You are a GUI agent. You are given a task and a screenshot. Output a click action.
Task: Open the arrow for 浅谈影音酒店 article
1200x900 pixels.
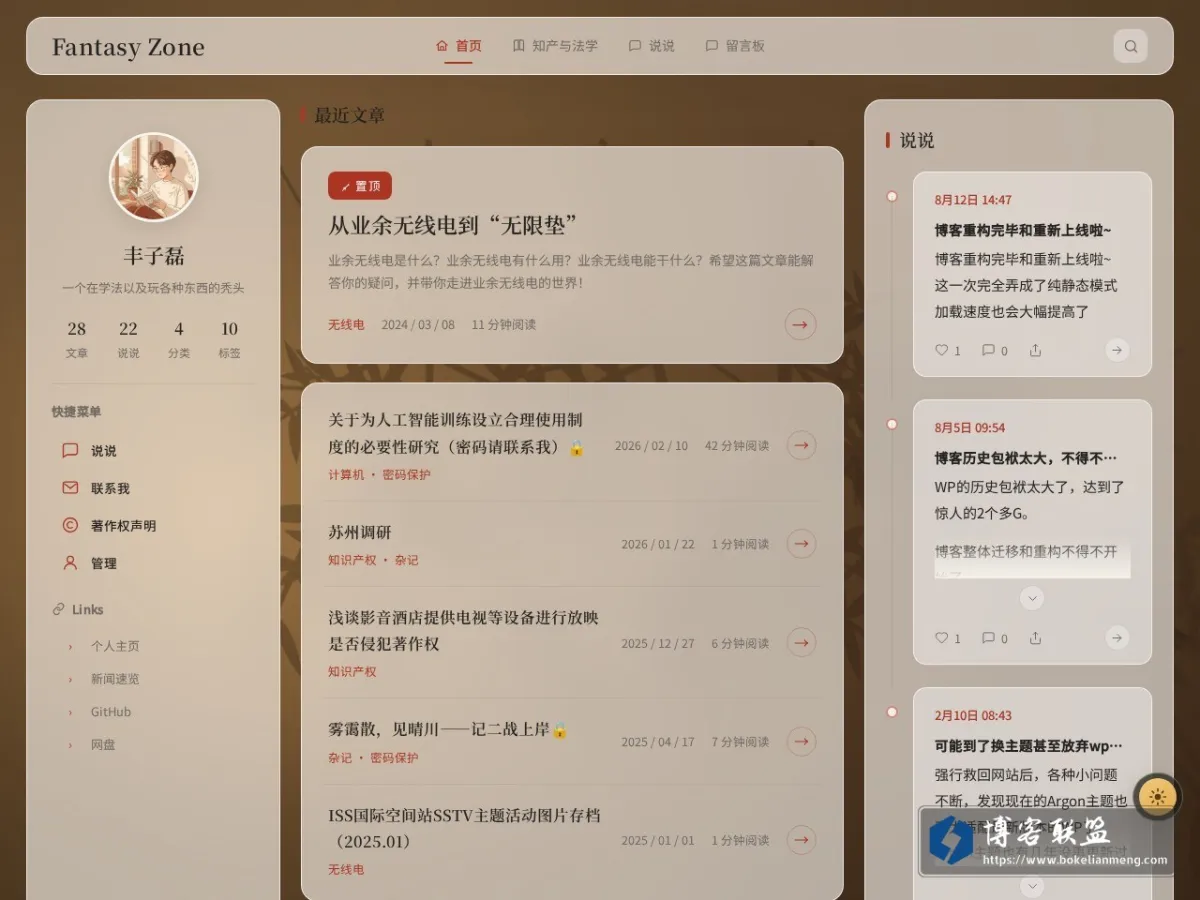[x=801, y=642]
